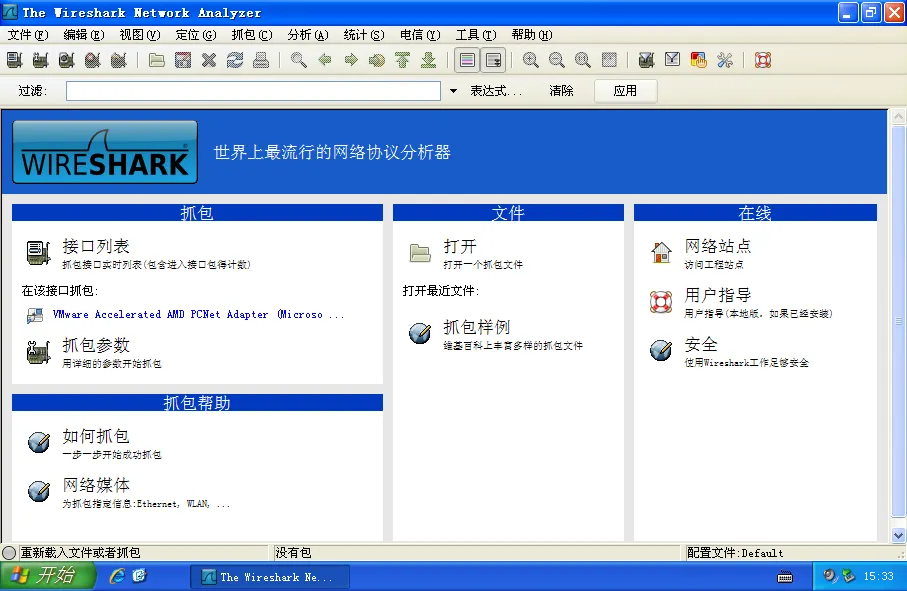
Task: Toggle packet list colorization
Action: (466, 59)
